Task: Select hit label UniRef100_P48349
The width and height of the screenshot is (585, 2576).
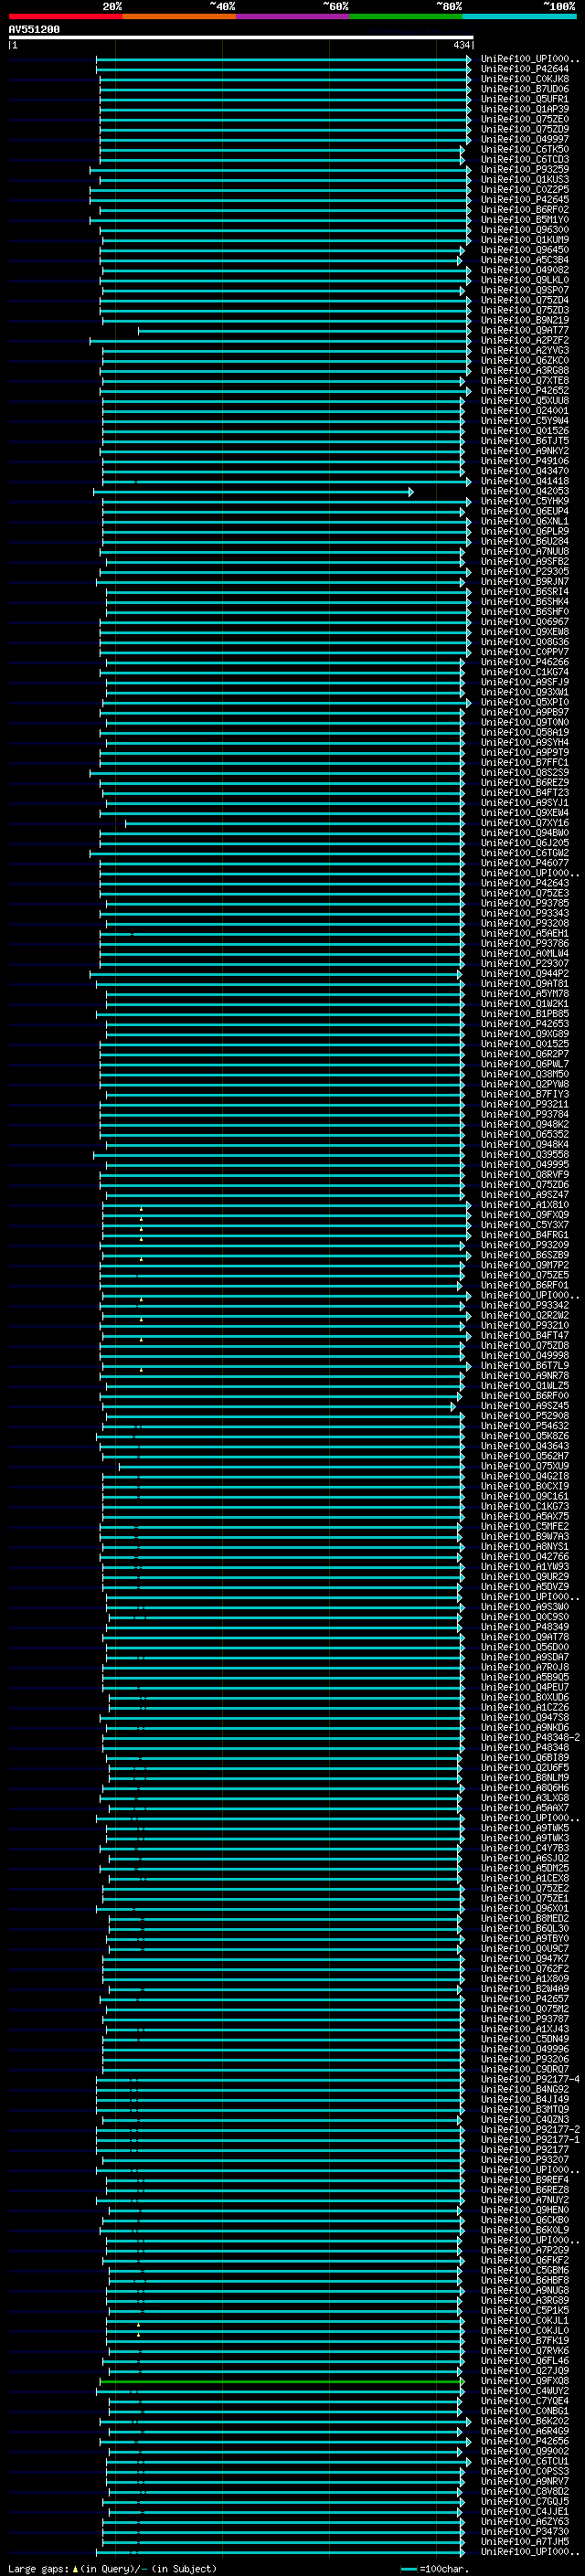Action: [525, 1627]
